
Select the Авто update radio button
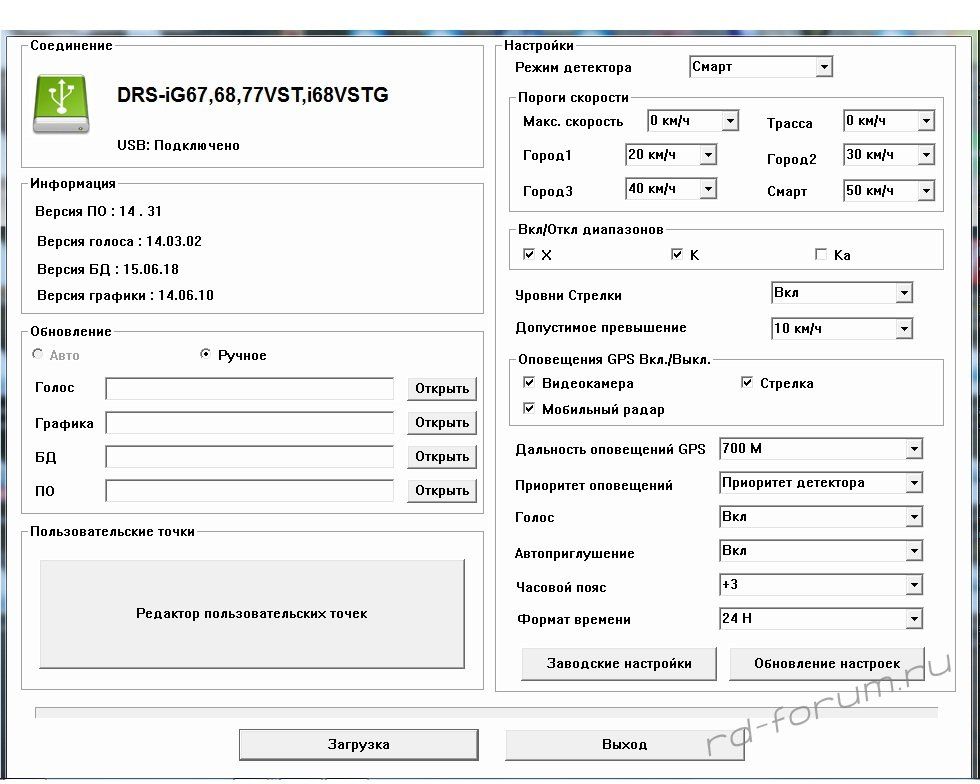(39, 355)
